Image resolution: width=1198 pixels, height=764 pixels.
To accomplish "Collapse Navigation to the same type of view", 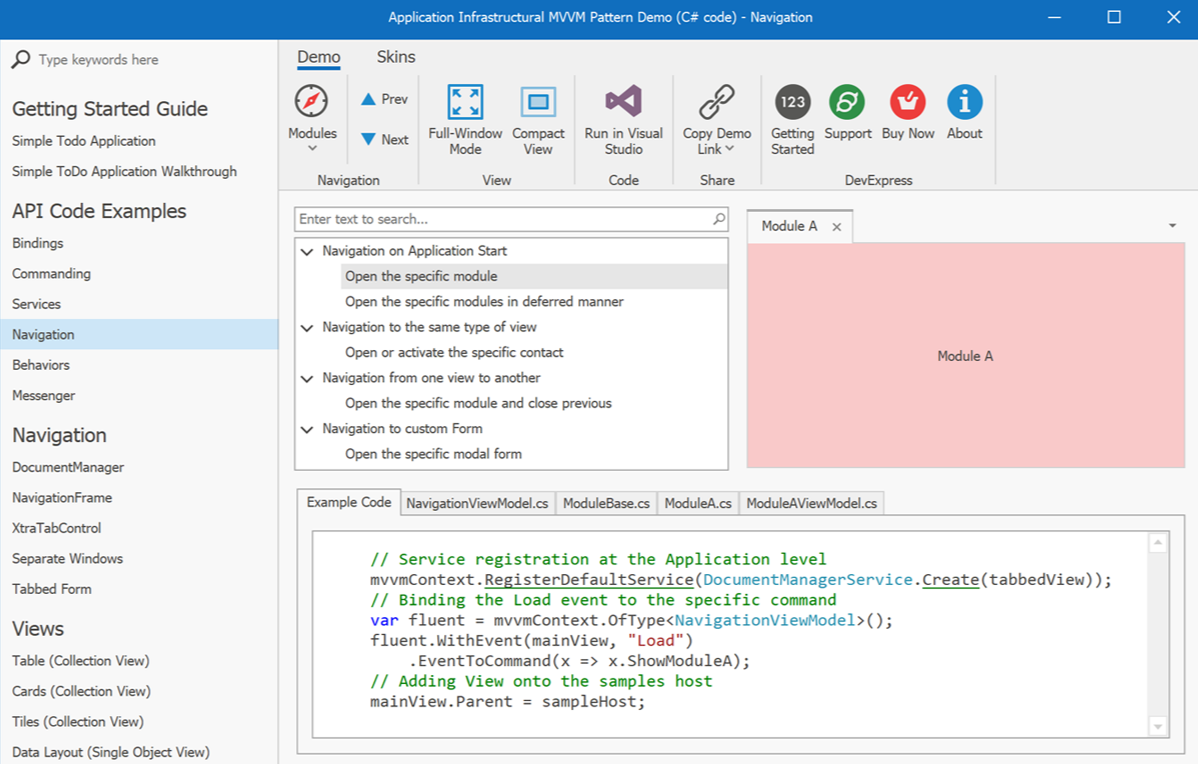I will point(307,328).
